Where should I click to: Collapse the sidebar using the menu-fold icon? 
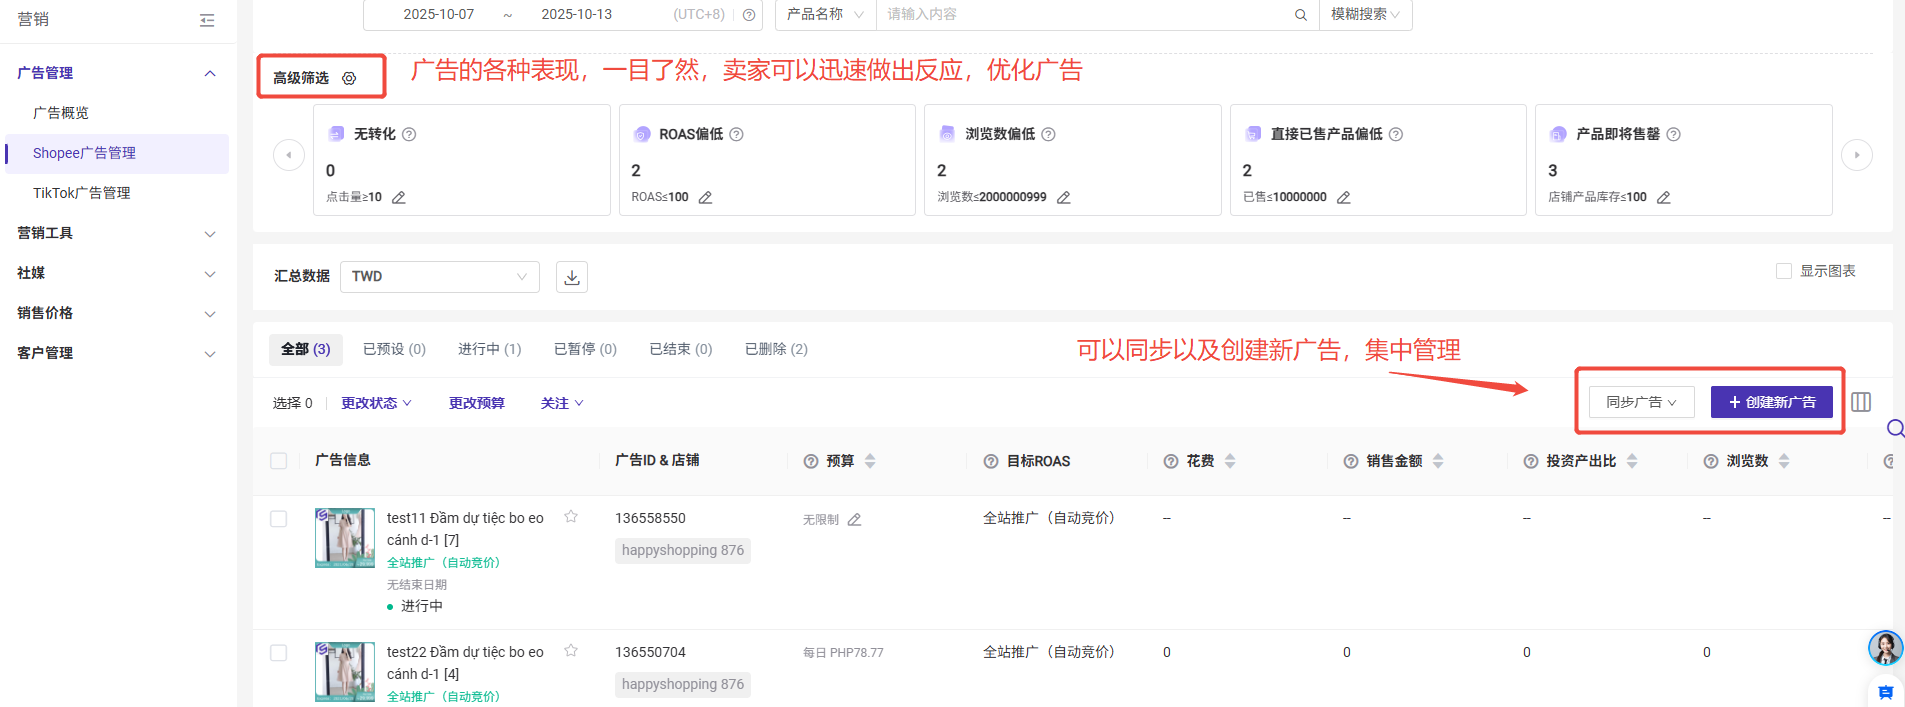click(207, 20)
